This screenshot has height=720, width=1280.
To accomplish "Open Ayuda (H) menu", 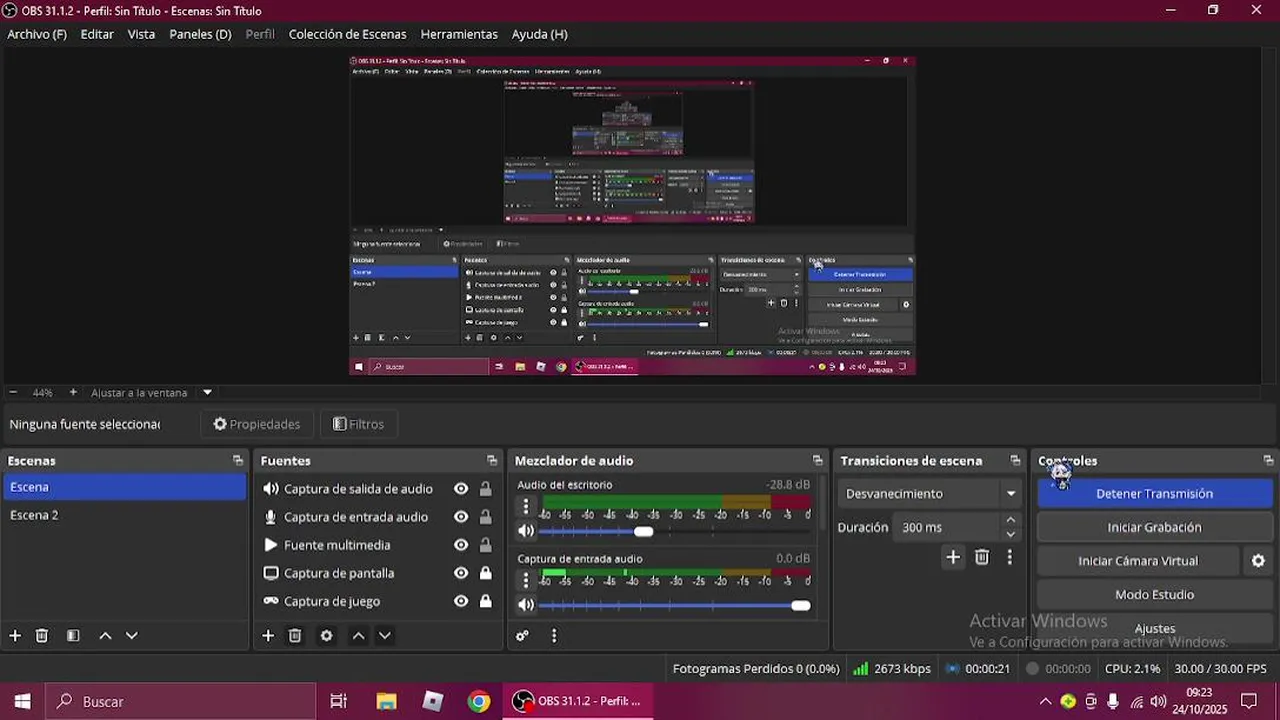I will (x=539, y=34).
